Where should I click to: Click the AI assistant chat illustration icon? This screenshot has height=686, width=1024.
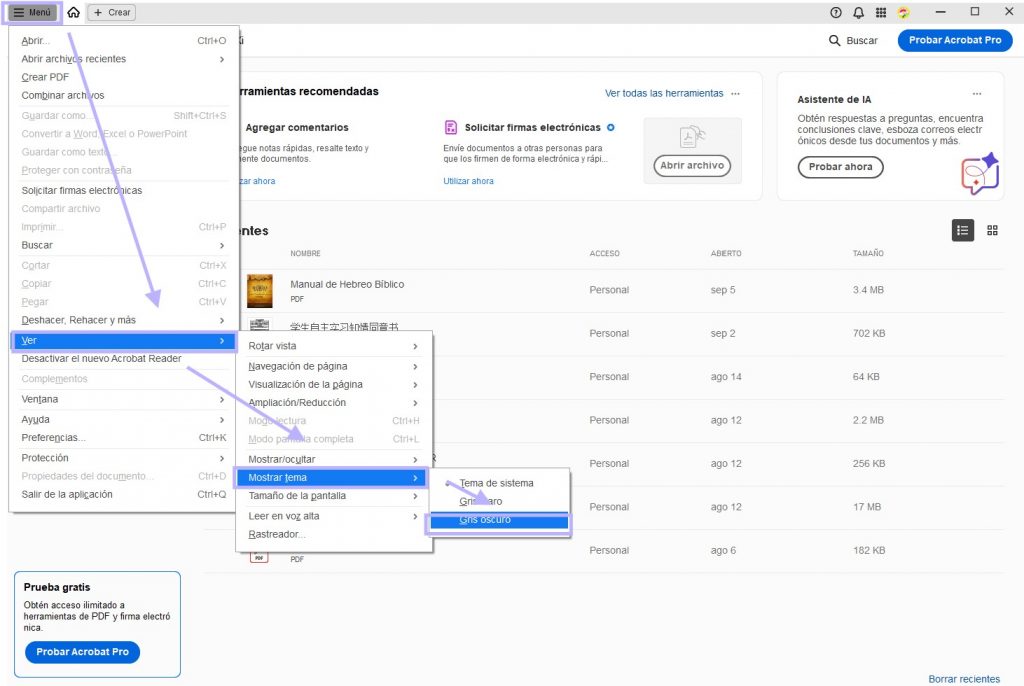tap(980, 173)
